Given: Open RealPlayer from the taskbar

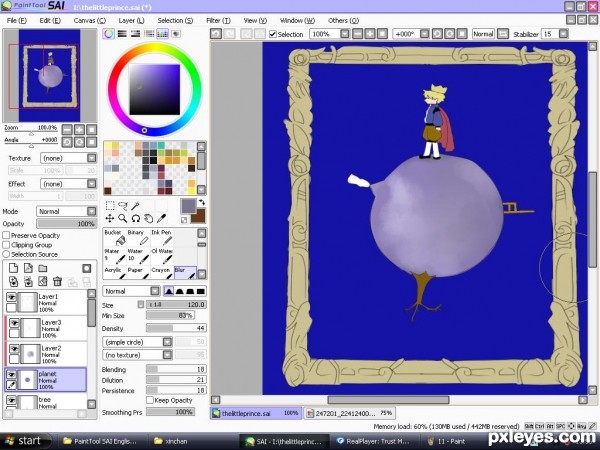Looking at the screenshot, I should click(373, 441).
